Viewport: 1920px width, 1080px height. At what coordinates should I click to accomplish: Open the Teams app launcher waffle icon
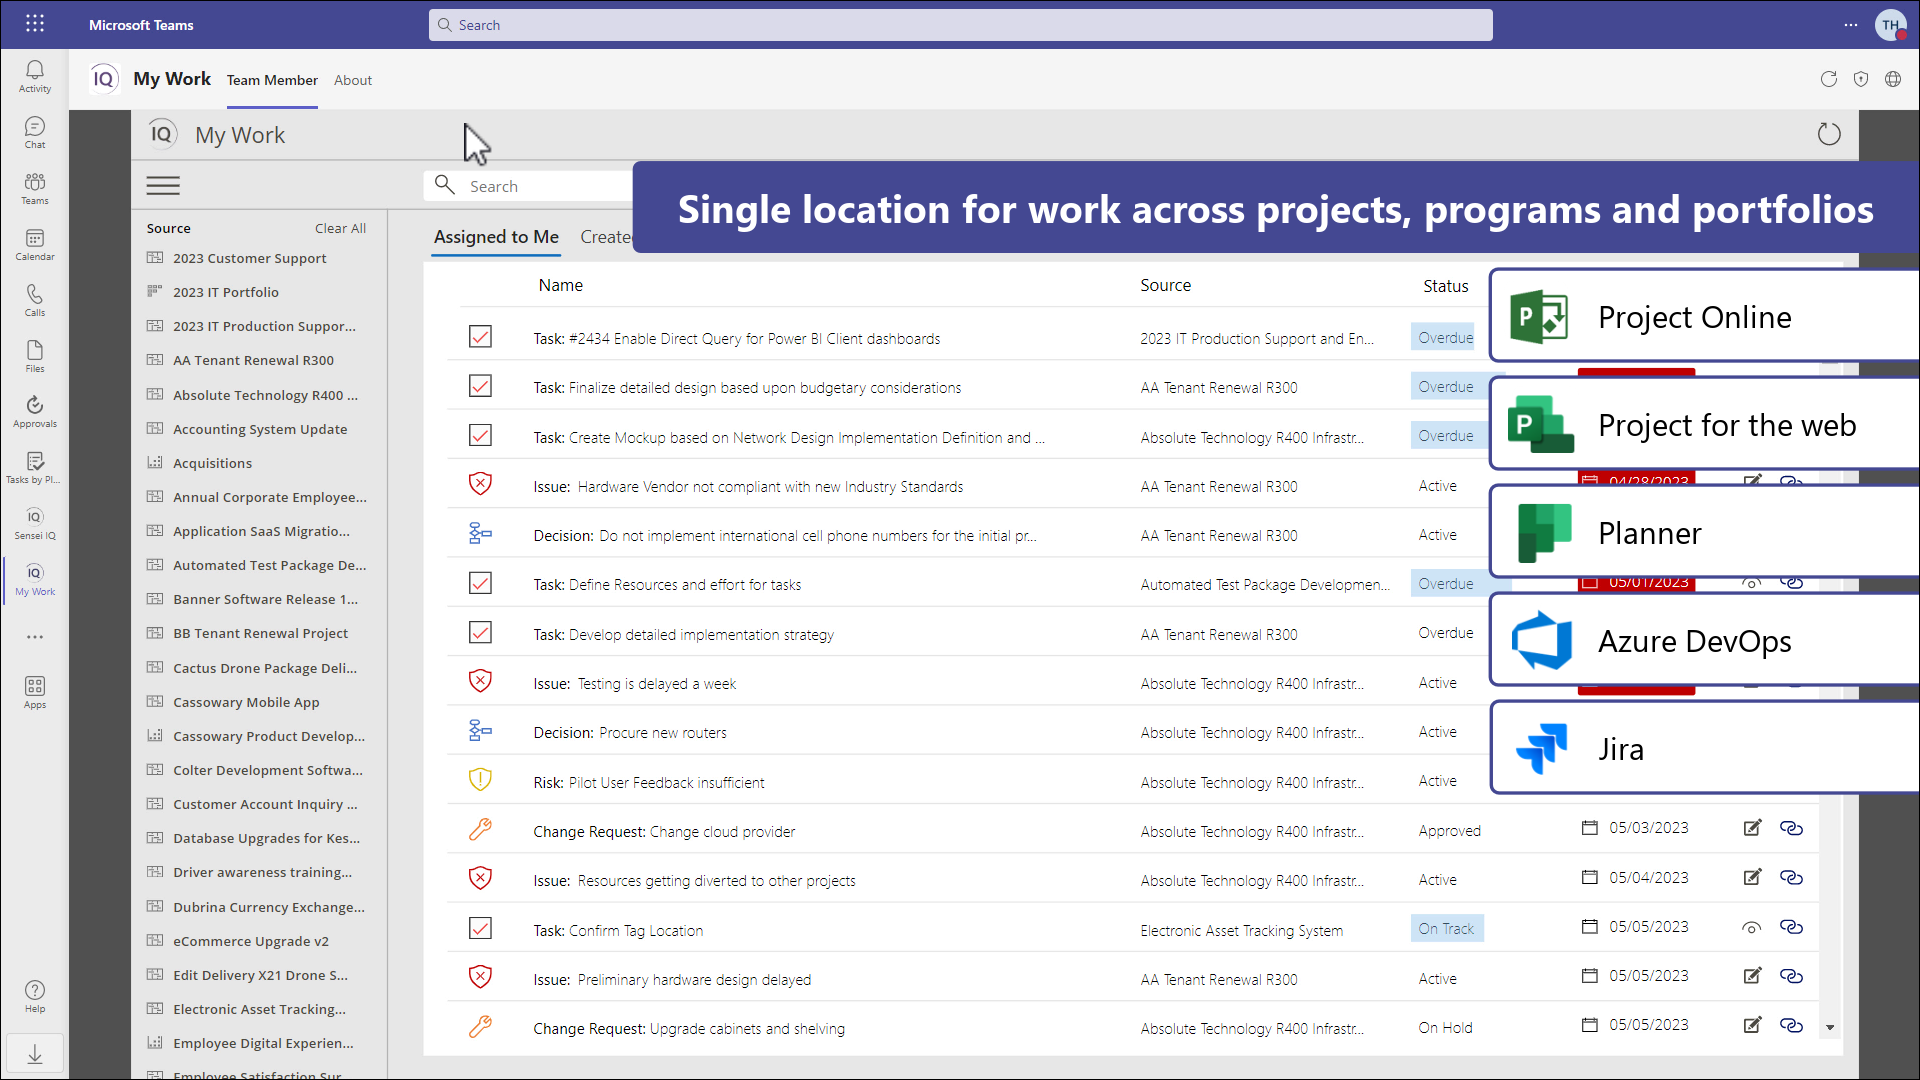click(x=35, y=24)
